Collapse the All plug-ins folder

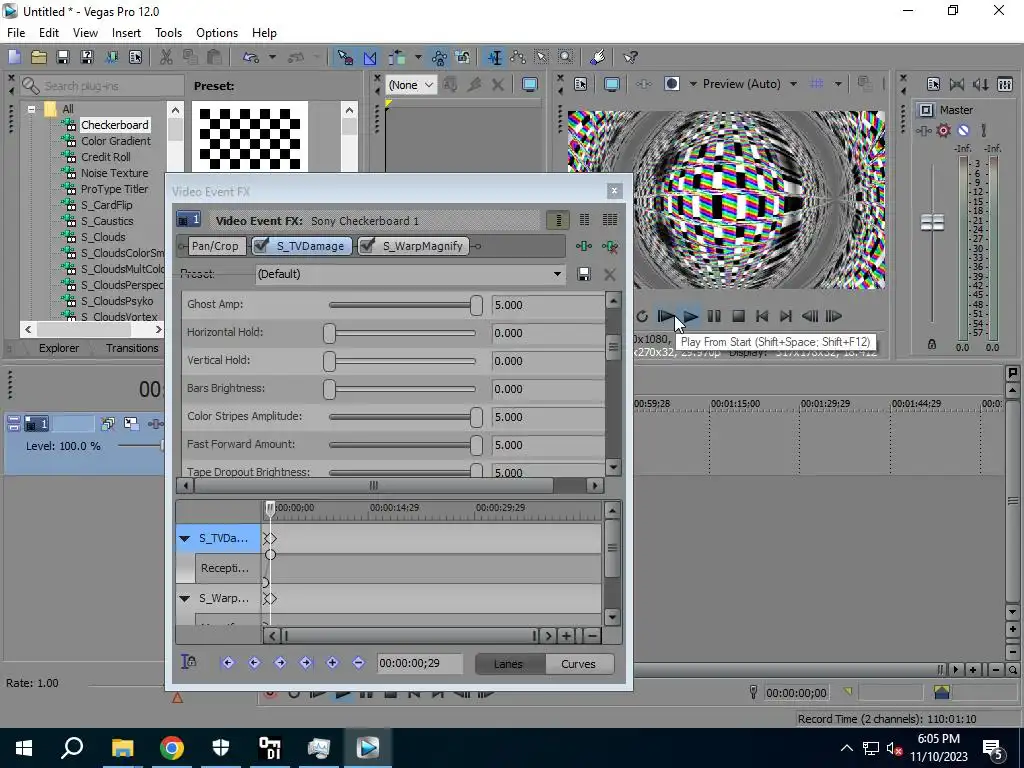click(x=31, y=109)
